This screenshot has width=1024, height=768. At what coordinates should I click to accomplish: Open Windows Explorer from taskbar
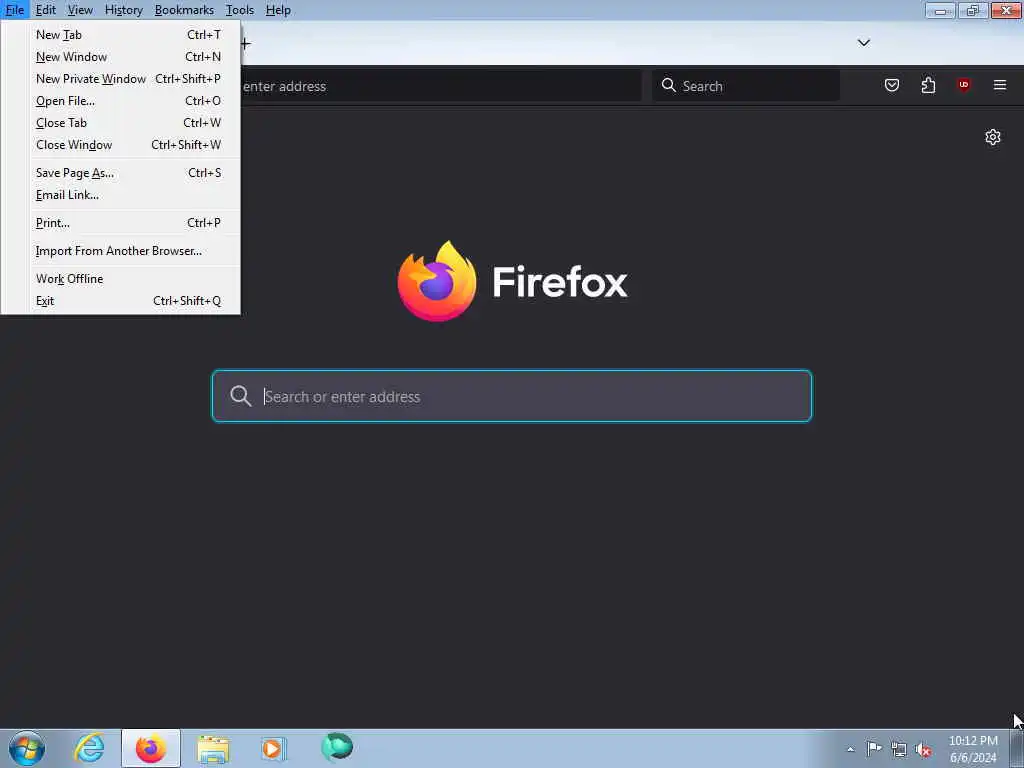(213, 749)
